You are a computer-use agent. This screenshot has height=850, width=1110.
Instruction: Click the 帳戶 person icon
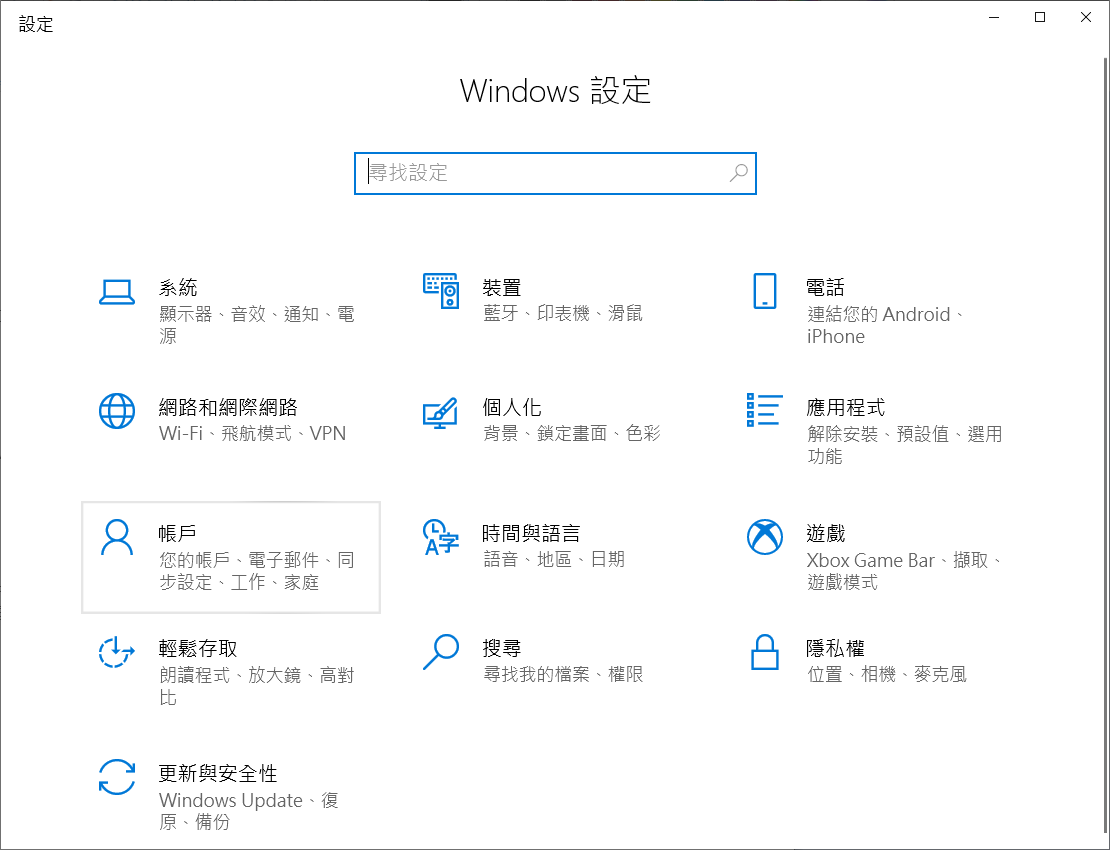[117, 537]
